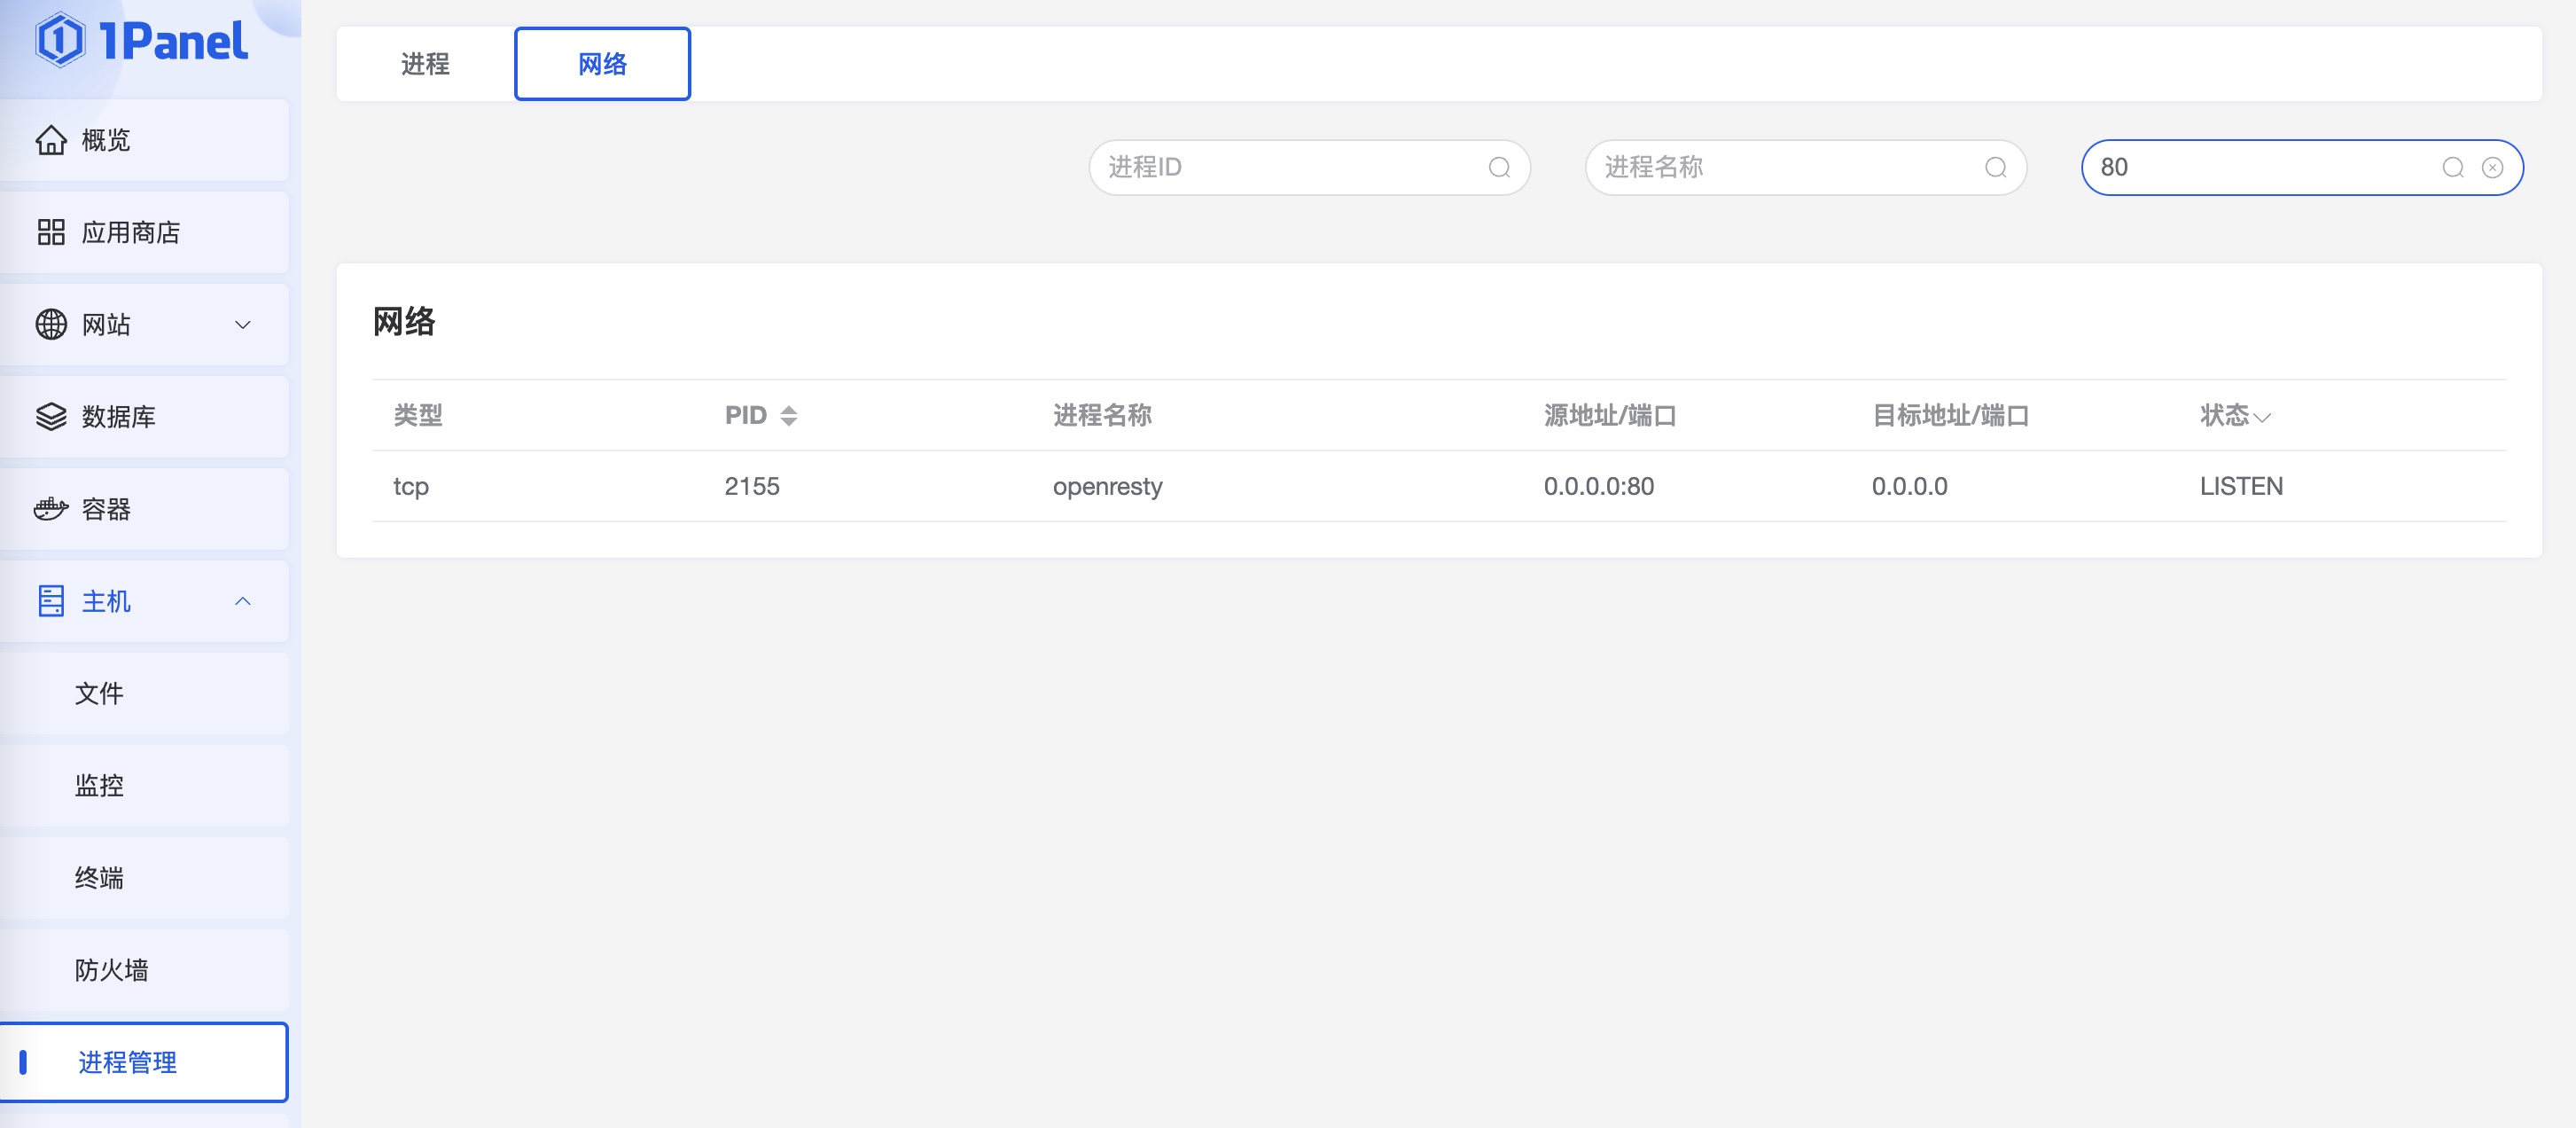2576x1128 pixels.
Task: Click the 1Panel logo icon
Action: pyautogui.click(x=60, y=40)
